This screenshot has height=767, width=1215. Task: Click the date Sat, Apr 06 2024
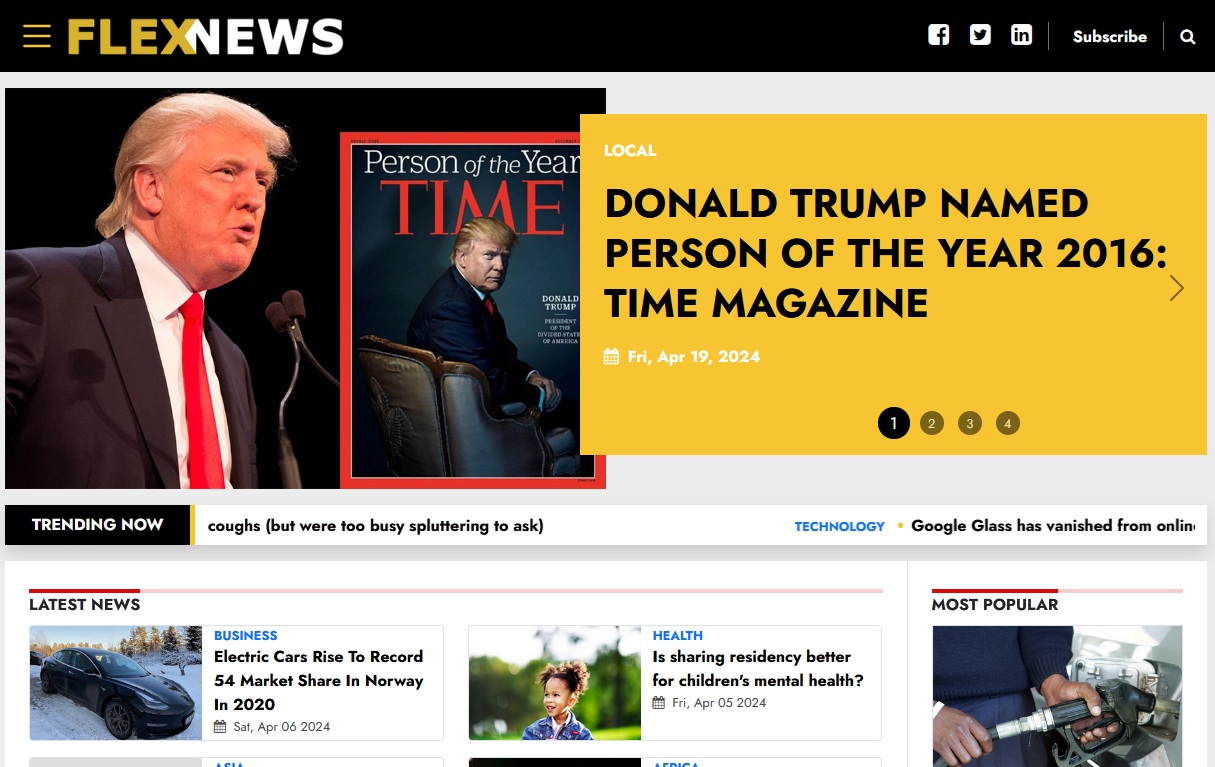(282, 727)
